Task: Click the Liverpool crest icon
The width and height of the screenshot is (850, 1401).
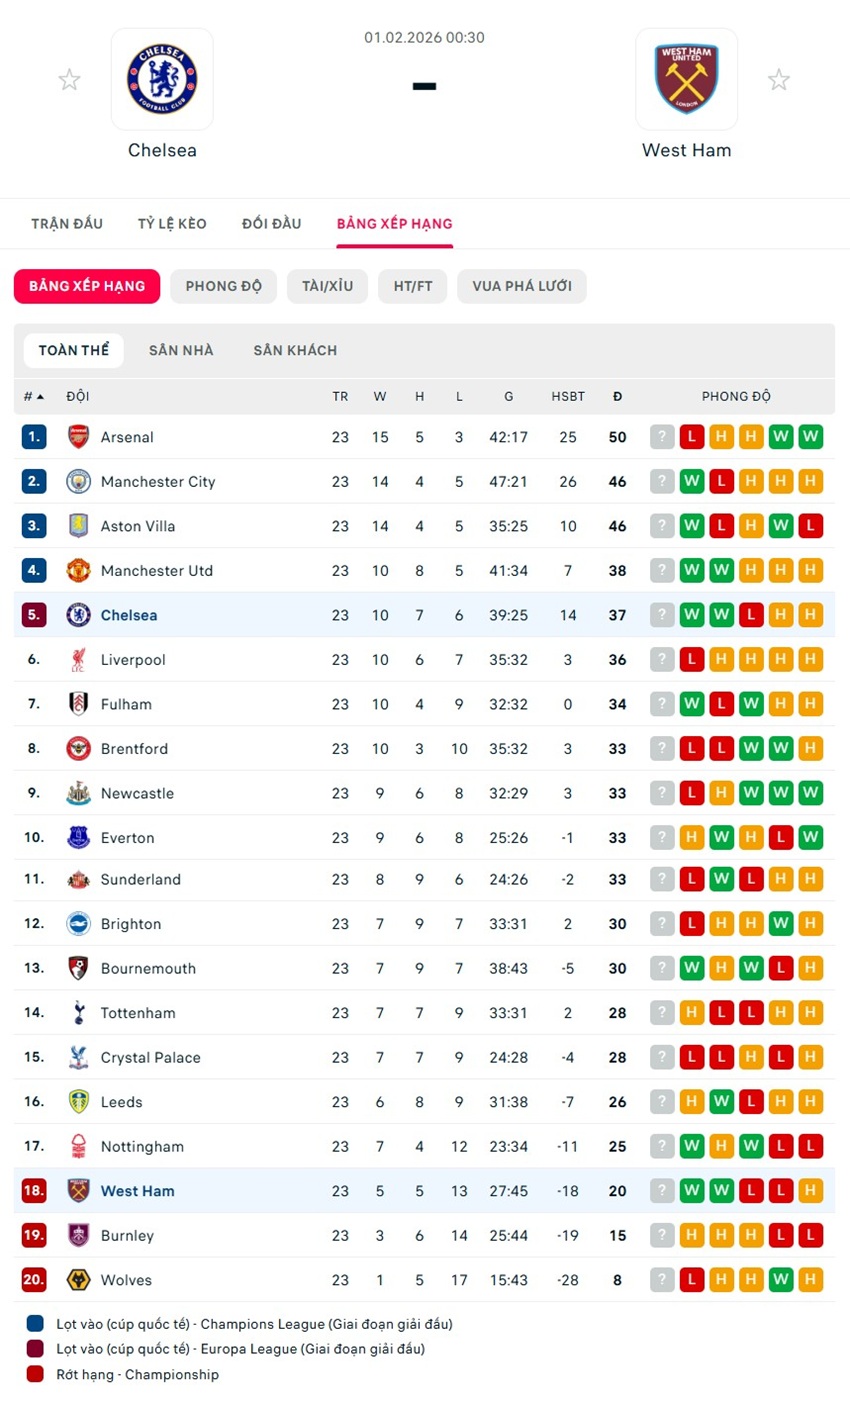Action: point(78,660)
